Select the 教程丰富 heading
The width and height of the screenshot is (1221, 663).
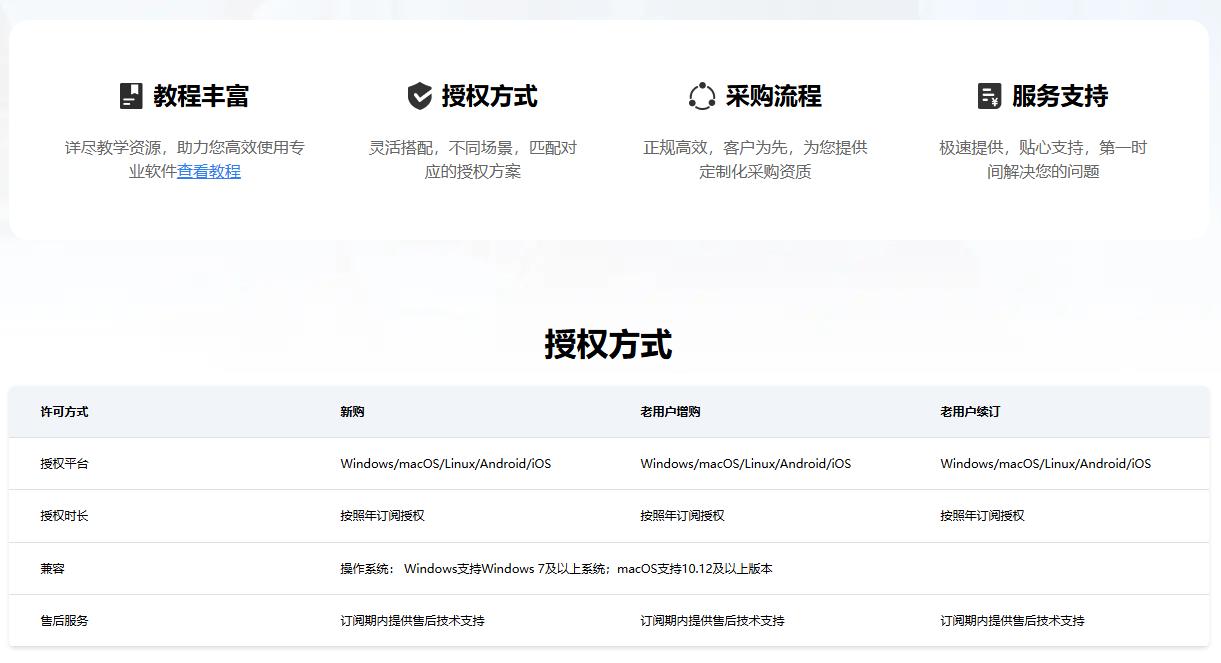pyautogui.click(x=201, y=96)
